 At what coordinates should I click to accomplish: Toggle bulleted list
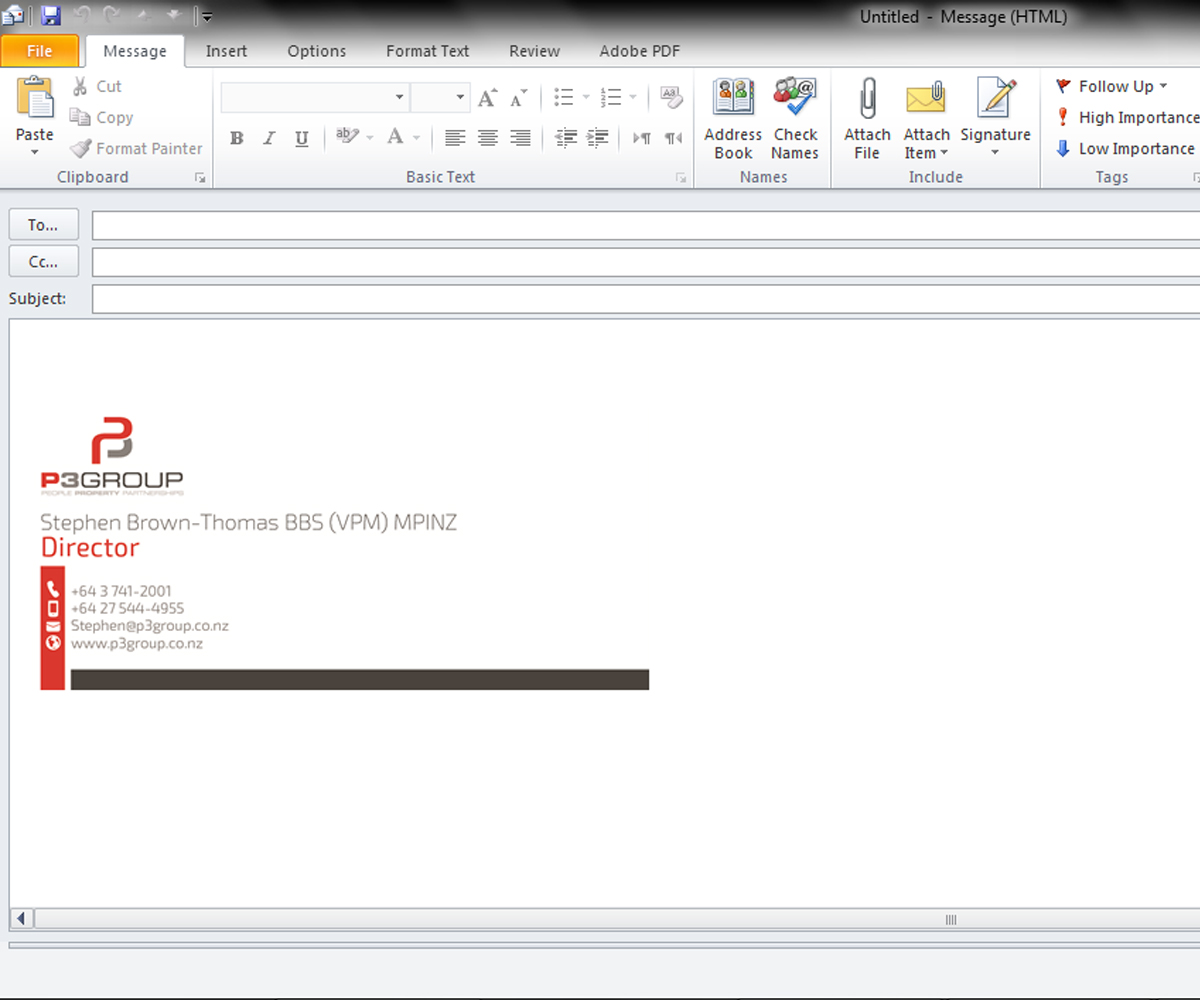(x=564, y=97)
